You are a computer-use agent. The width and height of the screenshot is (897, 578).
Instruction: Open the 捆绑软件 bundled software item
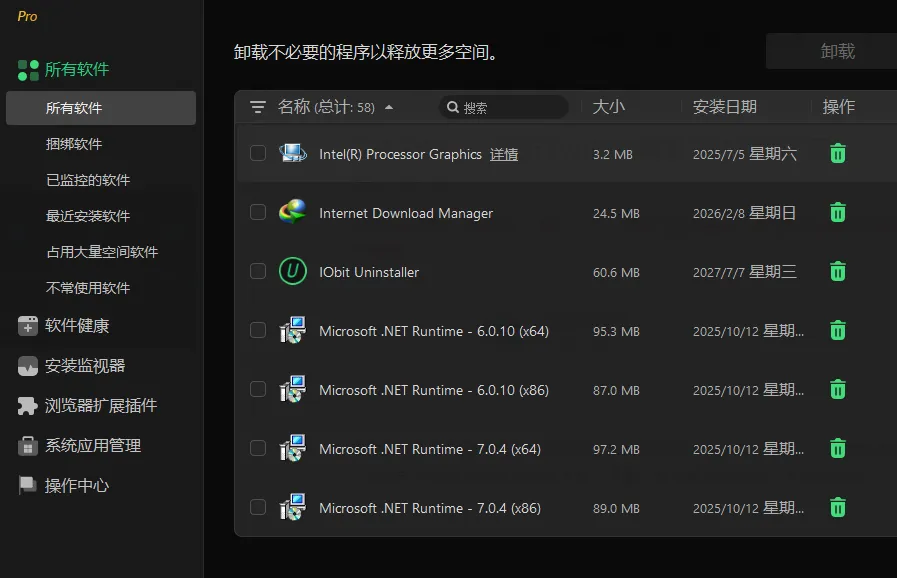(74, 144)
